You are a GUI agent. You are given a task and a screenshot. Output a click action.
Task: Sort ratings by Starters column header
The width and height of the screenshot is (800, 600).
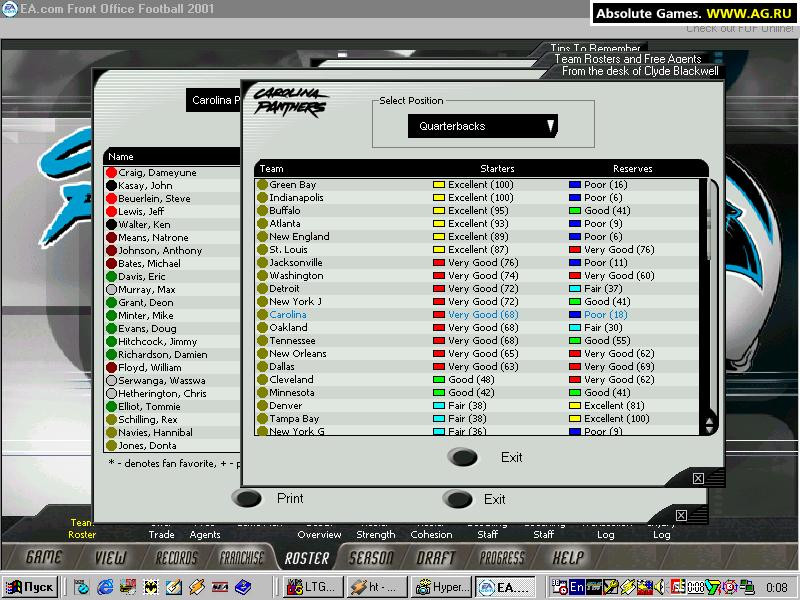497,168
